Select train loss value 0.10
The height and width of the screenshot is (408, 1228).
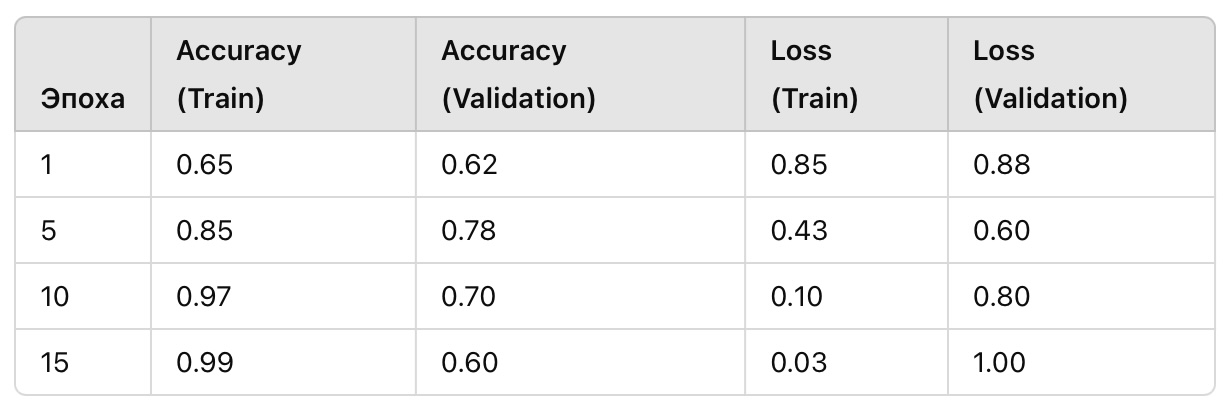(798, 296)
